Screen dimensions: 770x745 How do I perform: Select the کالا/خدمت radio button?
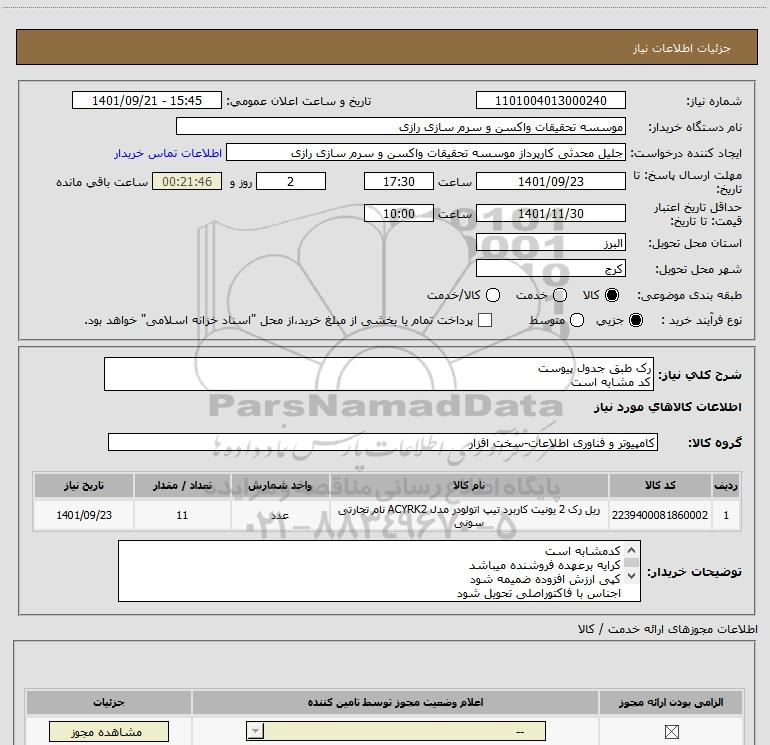pyautogui.click(x=493, y=295)
